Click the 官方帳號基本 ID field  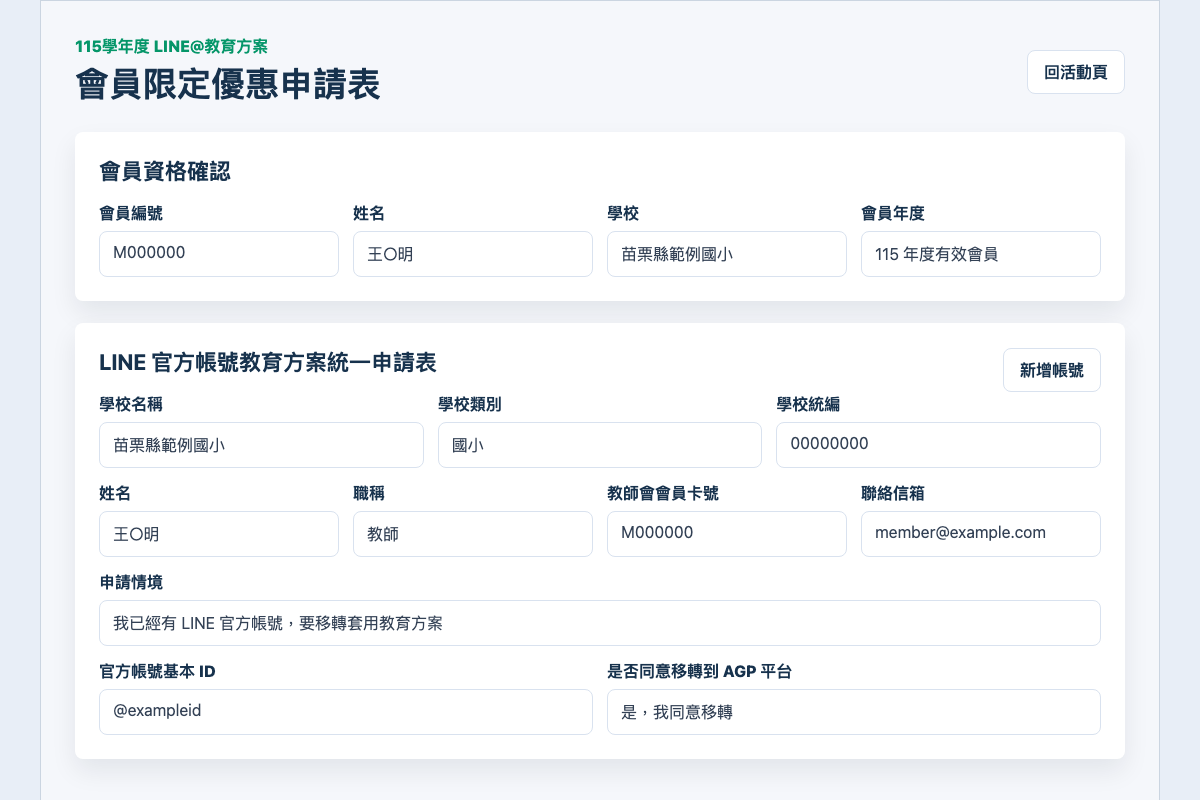tap(346, 712)
